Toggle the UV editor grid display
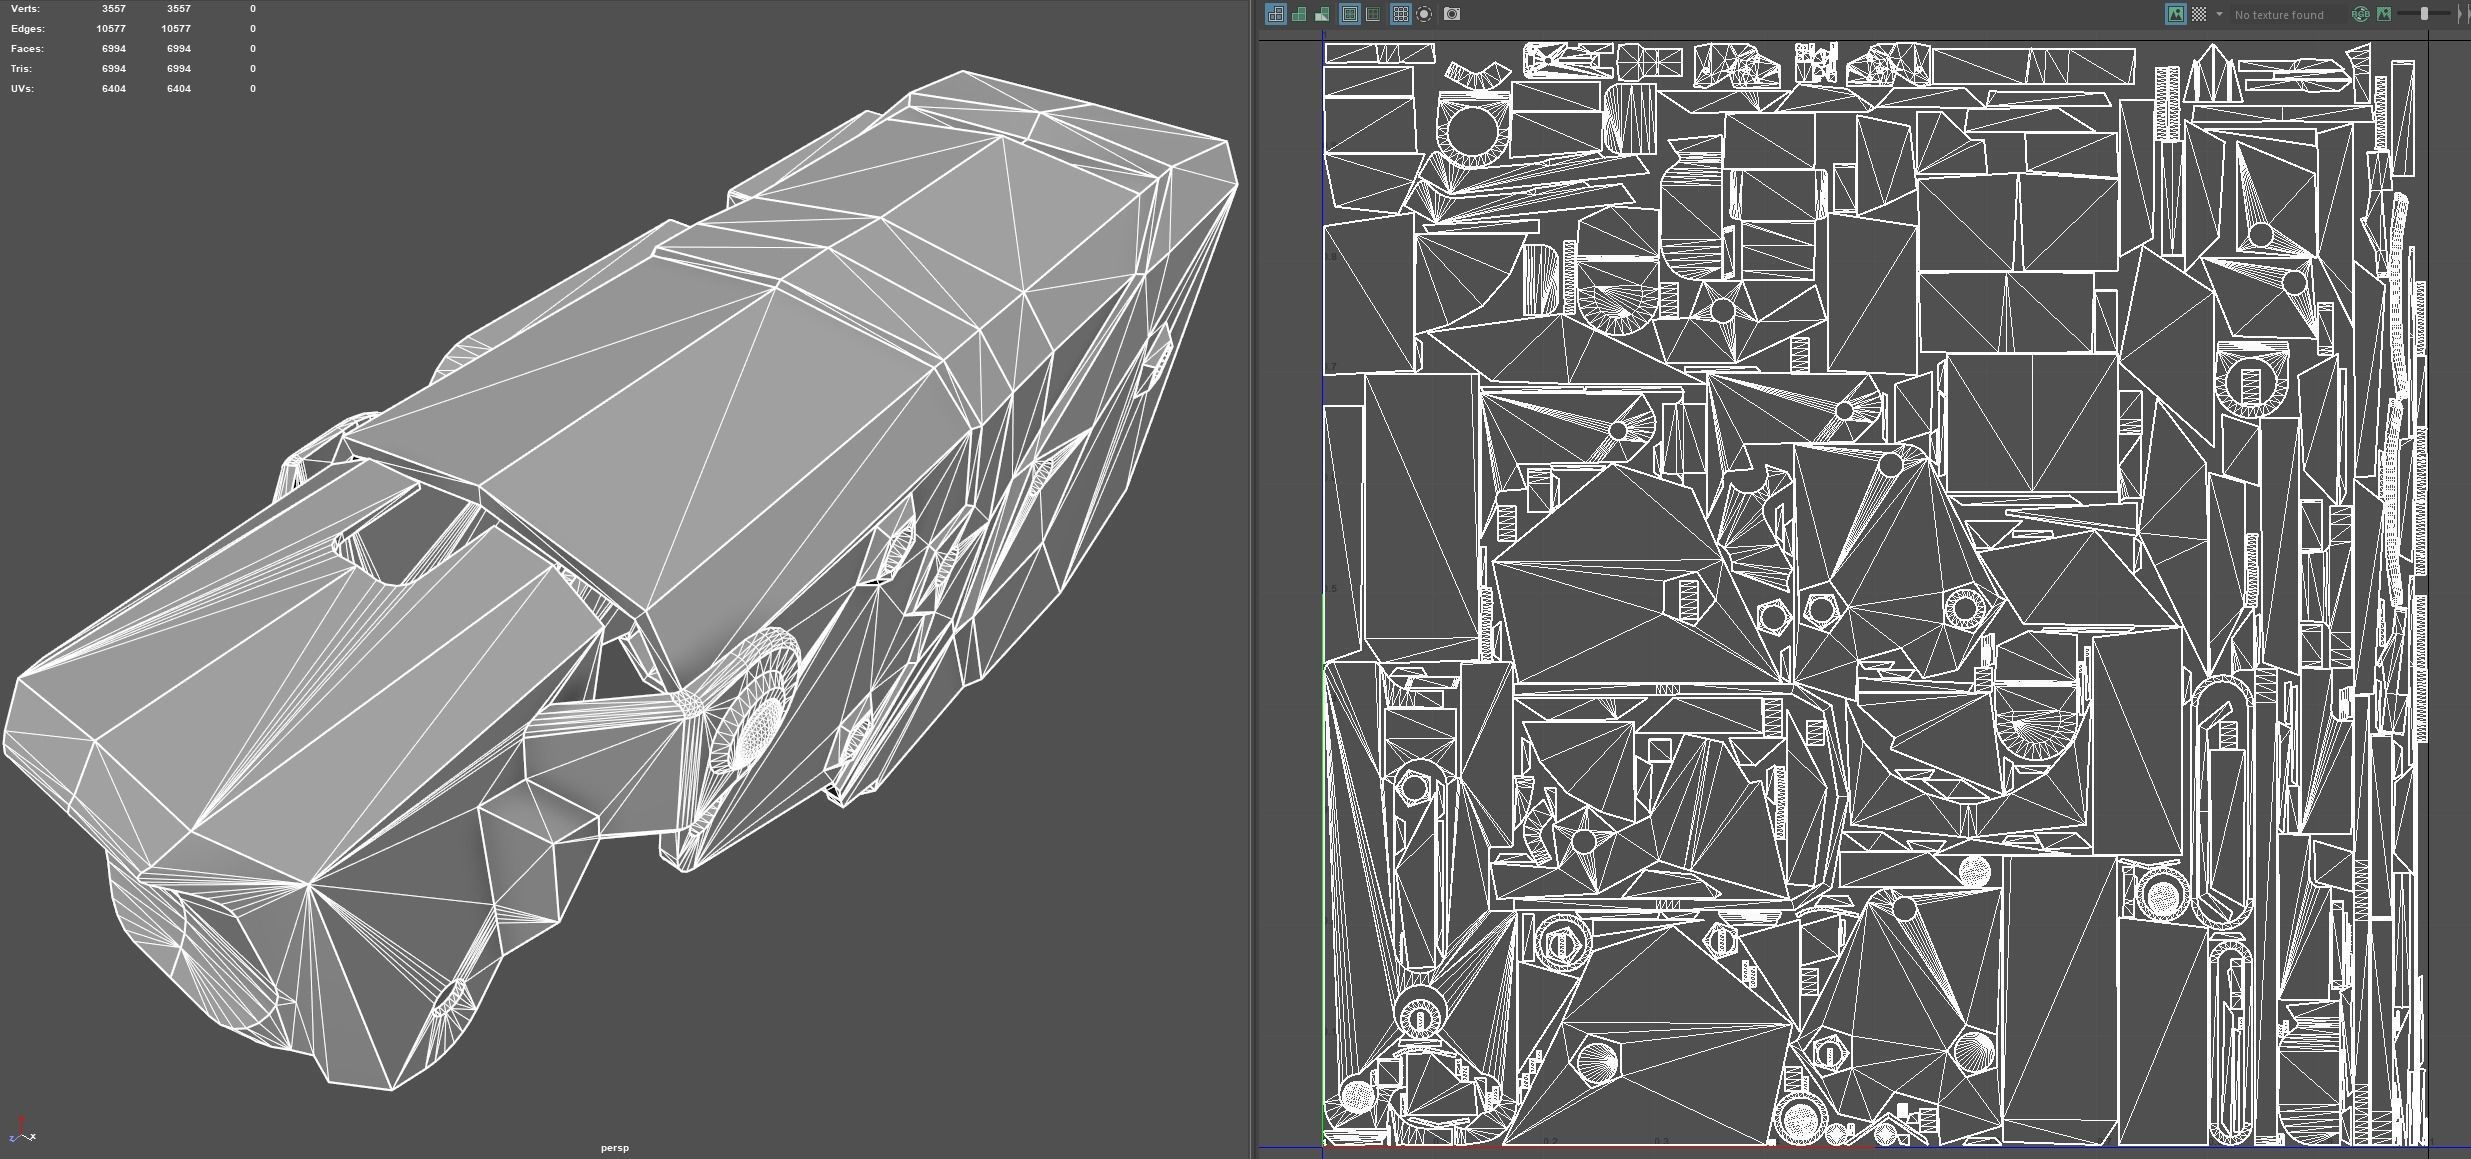Image resolution: width=2471 pixels, height=1159 pixels. [x=1400, y=14]
